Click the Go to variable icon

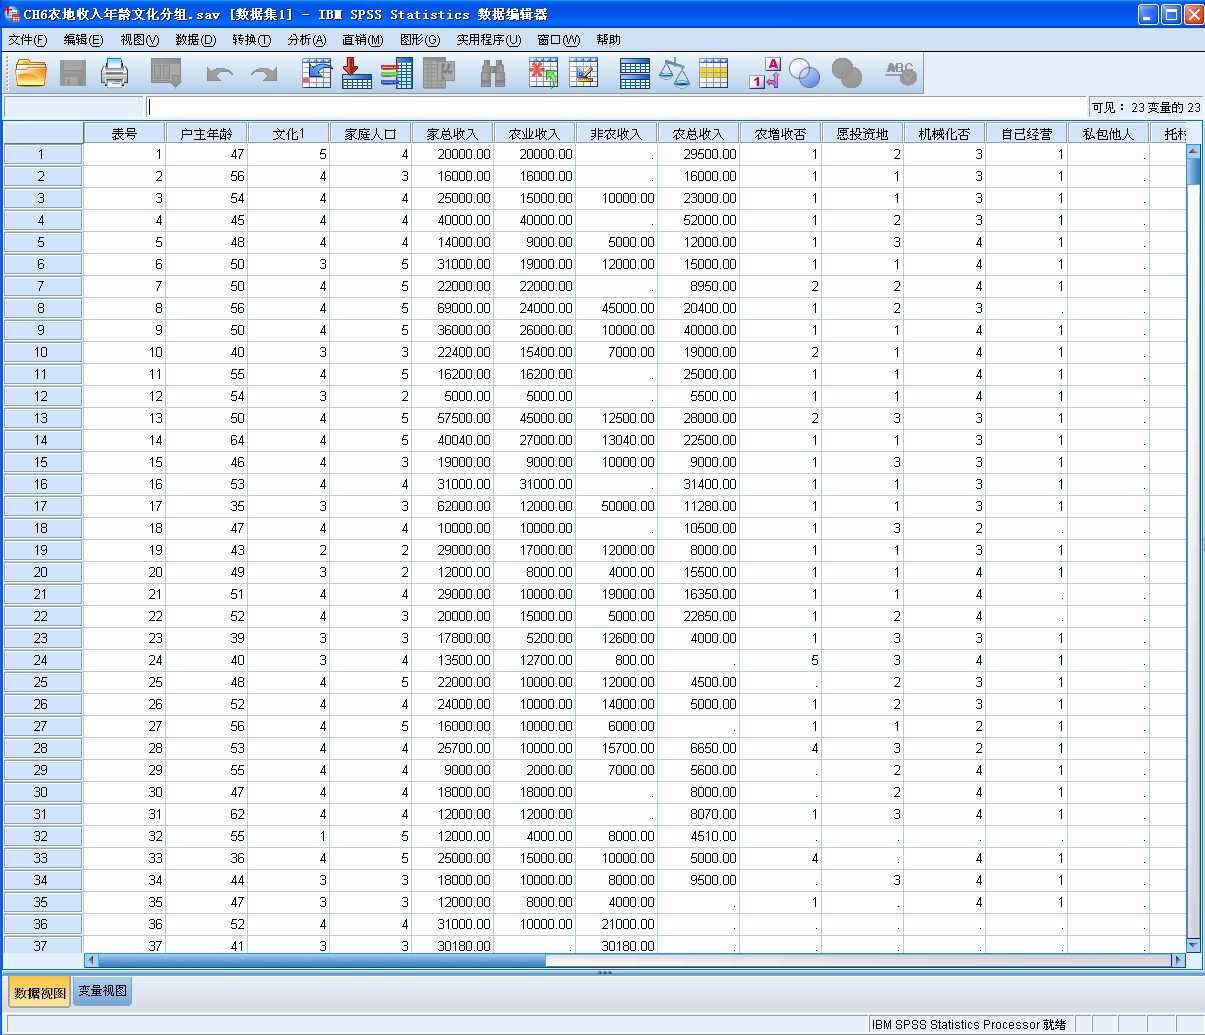point(356,73)
